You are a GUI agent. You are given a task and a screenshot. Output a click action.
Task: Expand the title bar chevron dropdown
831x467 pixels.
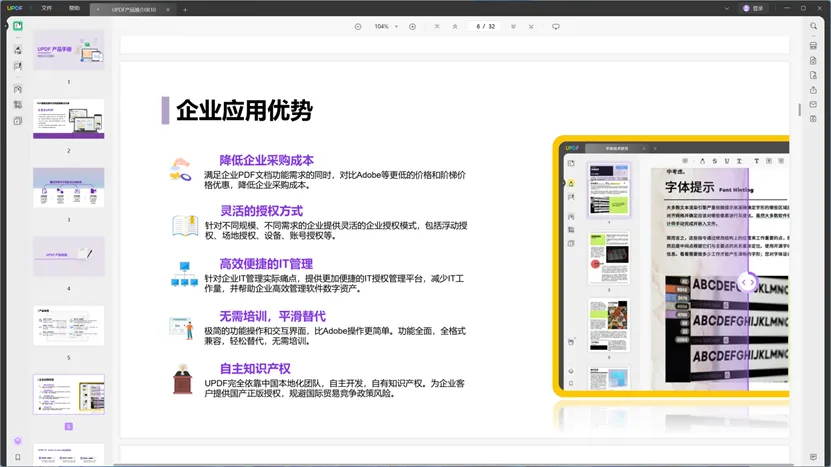[x=727, y=8]
